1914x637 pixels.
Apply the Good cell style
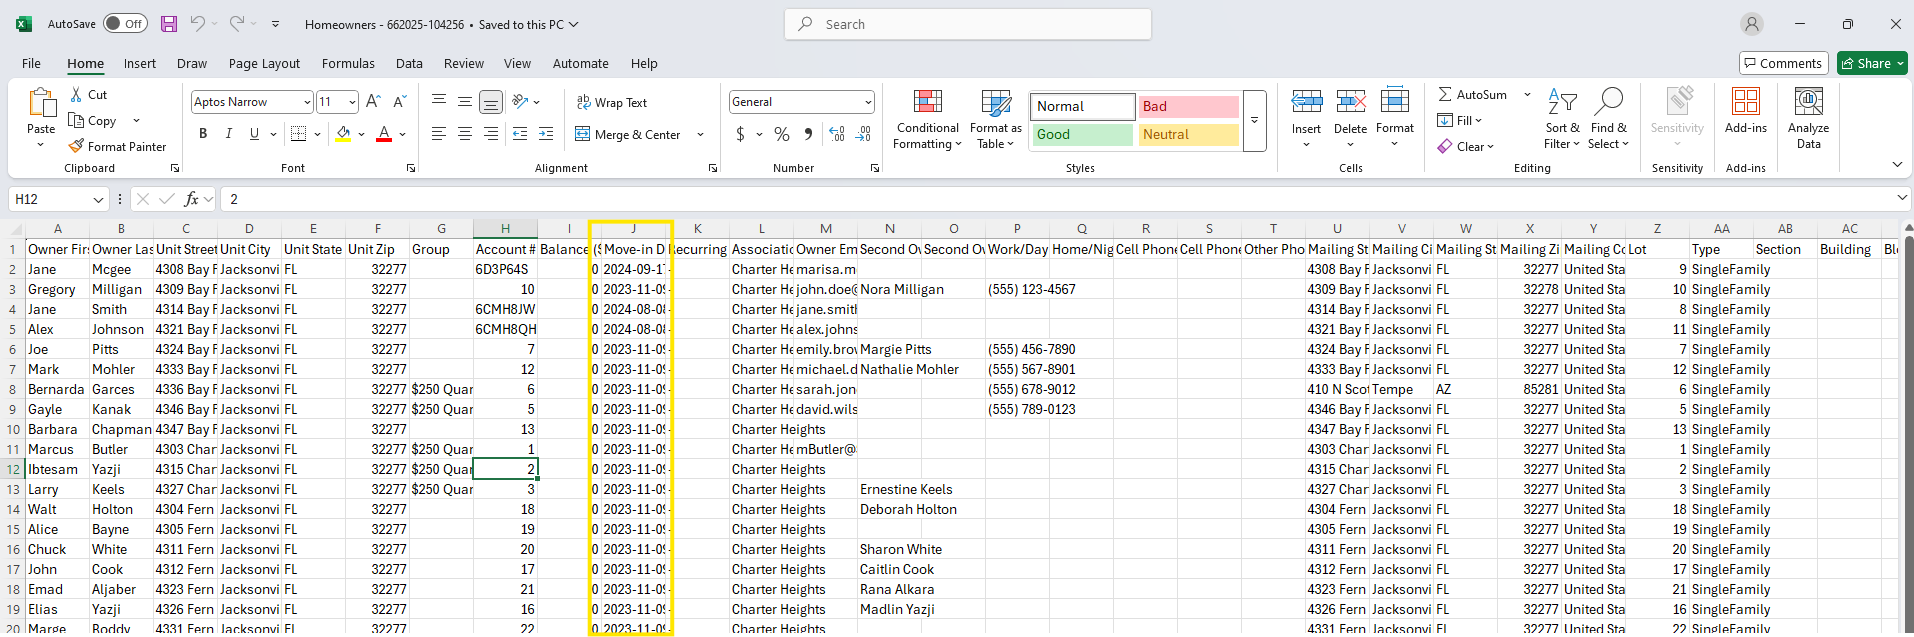1082,134
